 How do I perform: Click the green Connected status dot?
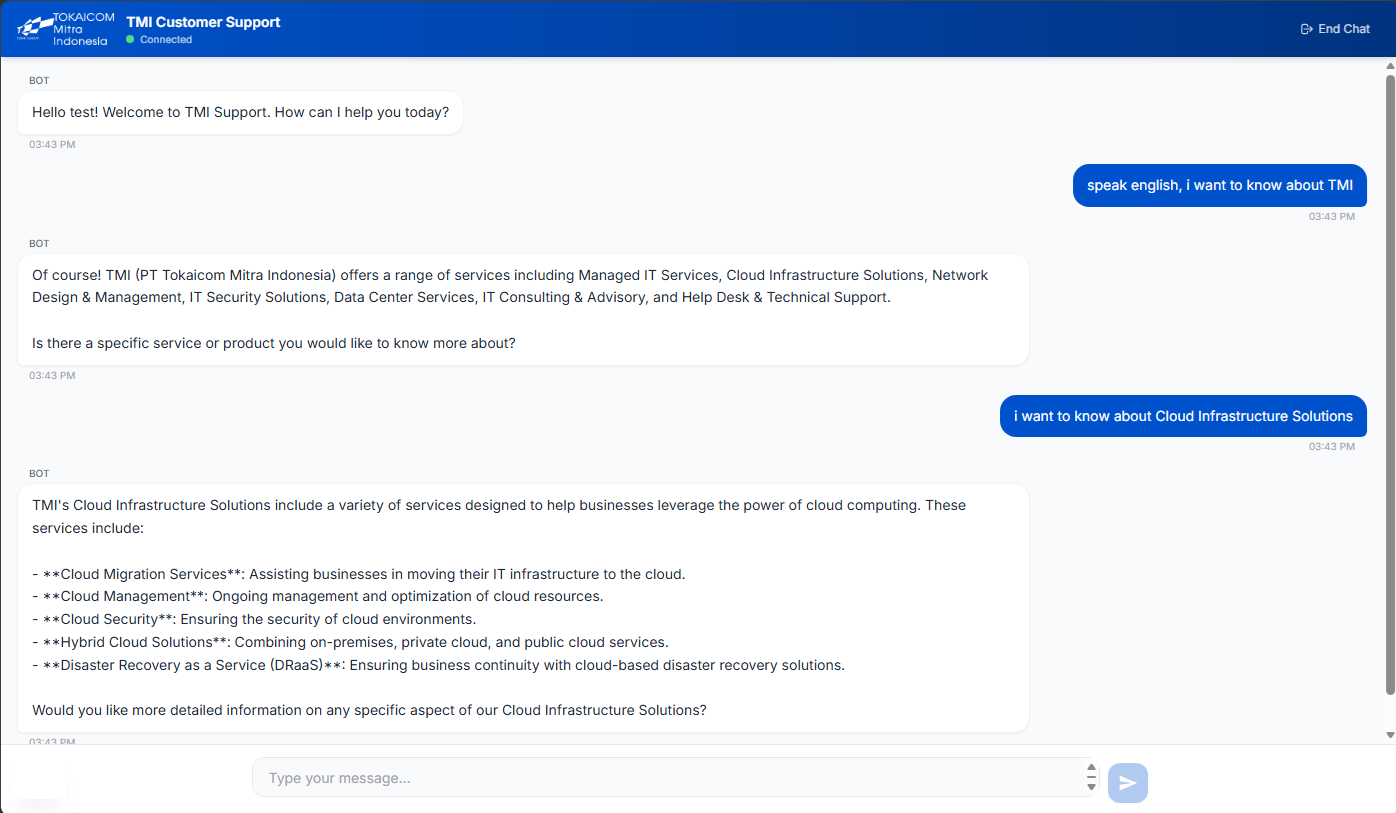click(130, 40)
